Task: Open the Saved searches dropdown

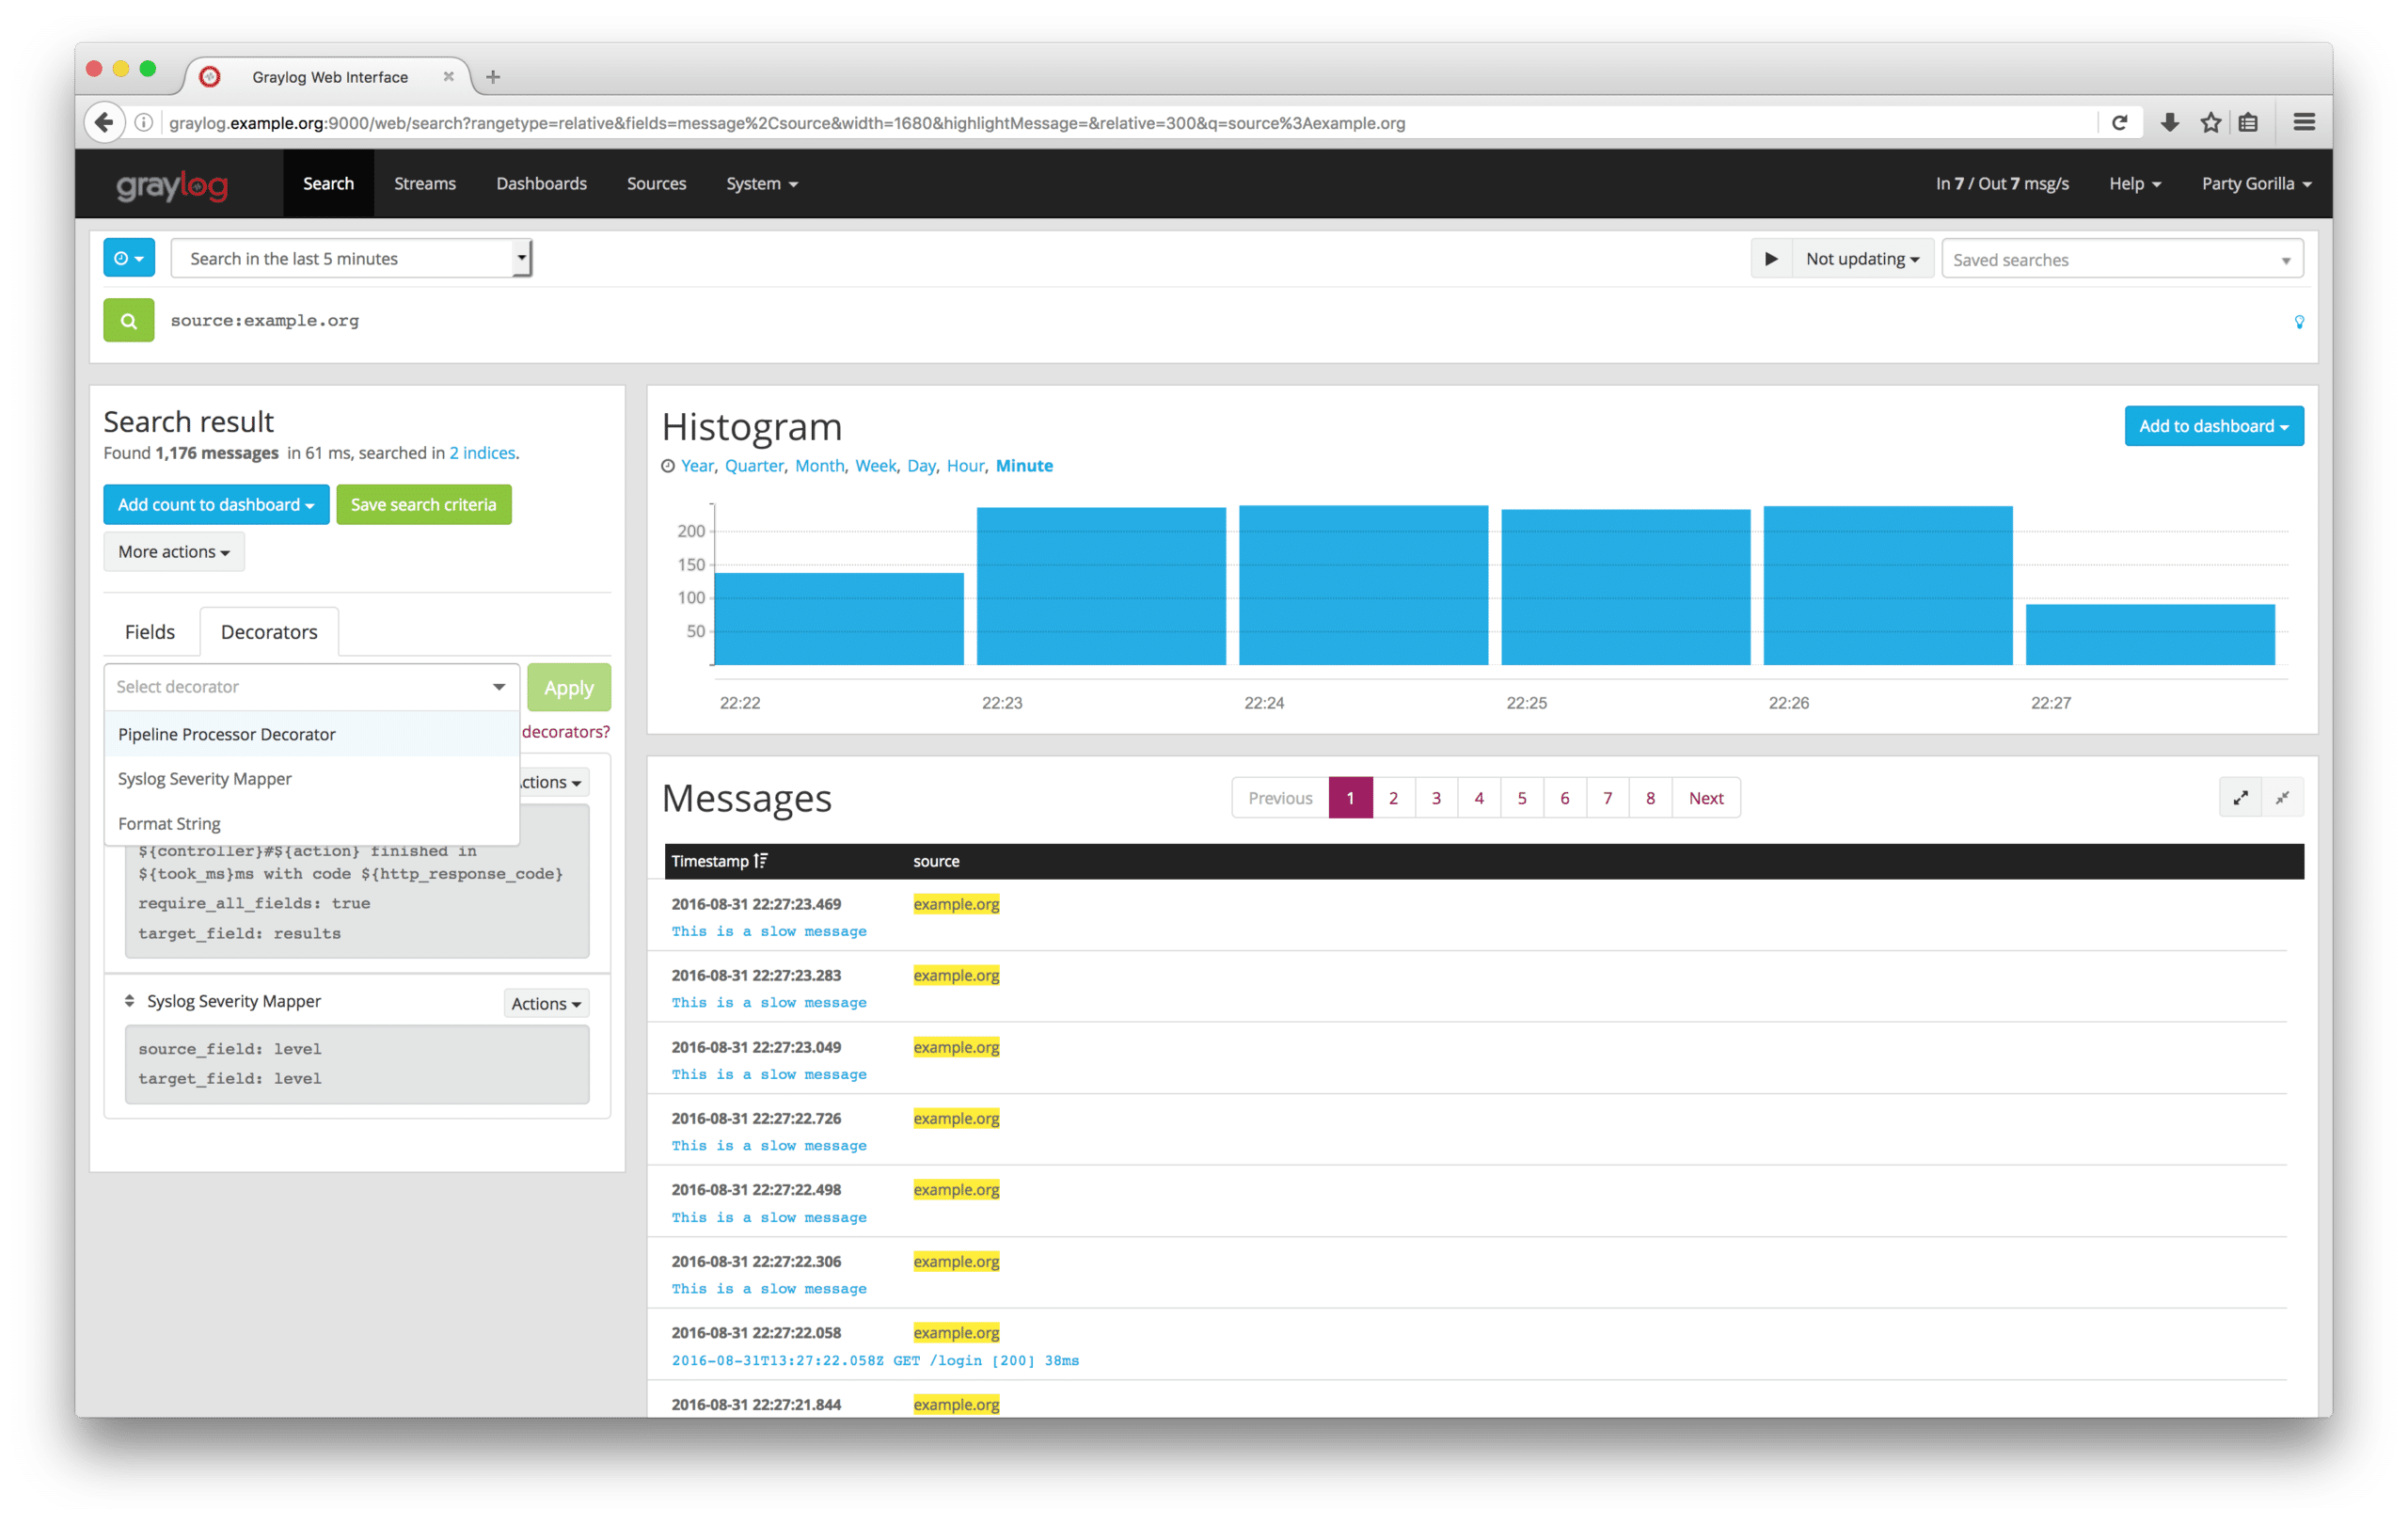Action: click(x=2122, y=260)
